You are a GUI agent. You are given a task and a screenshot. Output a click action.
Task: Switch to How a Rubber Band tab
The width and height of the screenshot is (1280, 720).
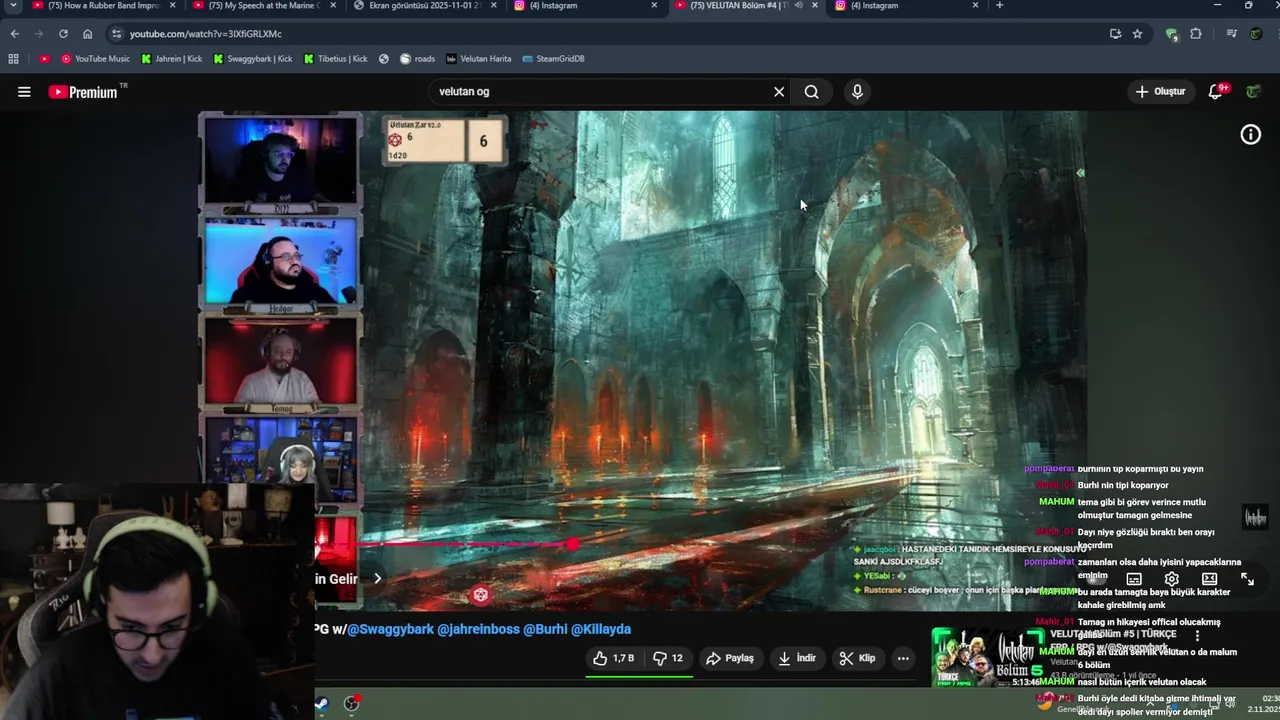pyautogui.click(x=103, y=6)
